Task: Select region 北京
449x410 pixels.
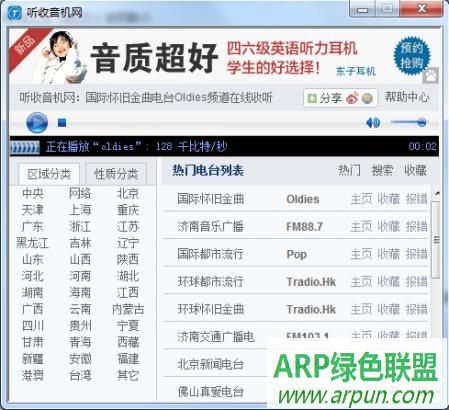Action: coord(128,193)
